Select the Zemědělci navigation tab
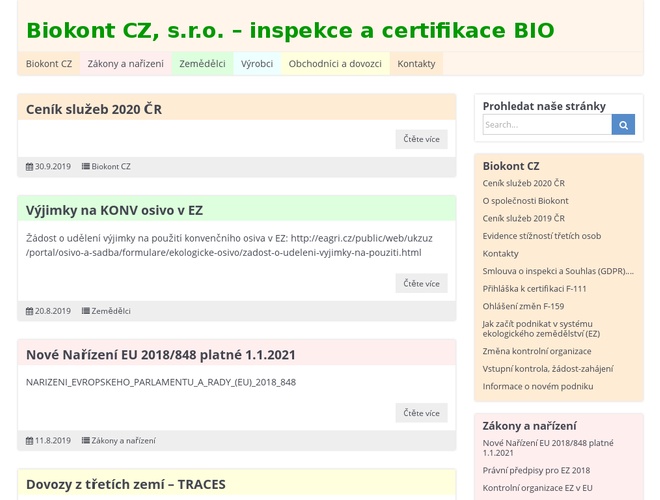 202,64
